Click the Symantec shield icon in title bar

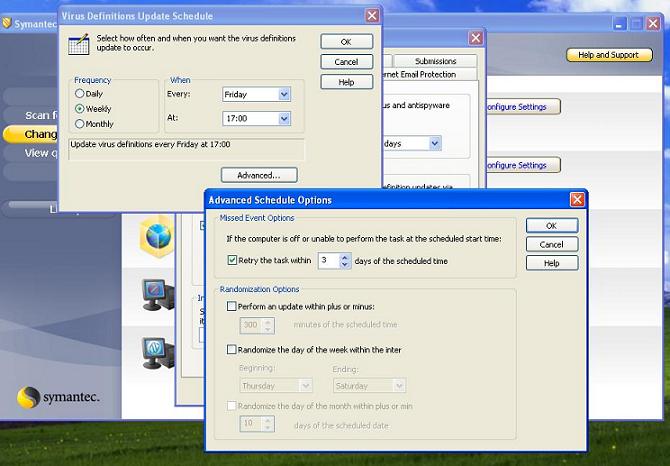7,23
